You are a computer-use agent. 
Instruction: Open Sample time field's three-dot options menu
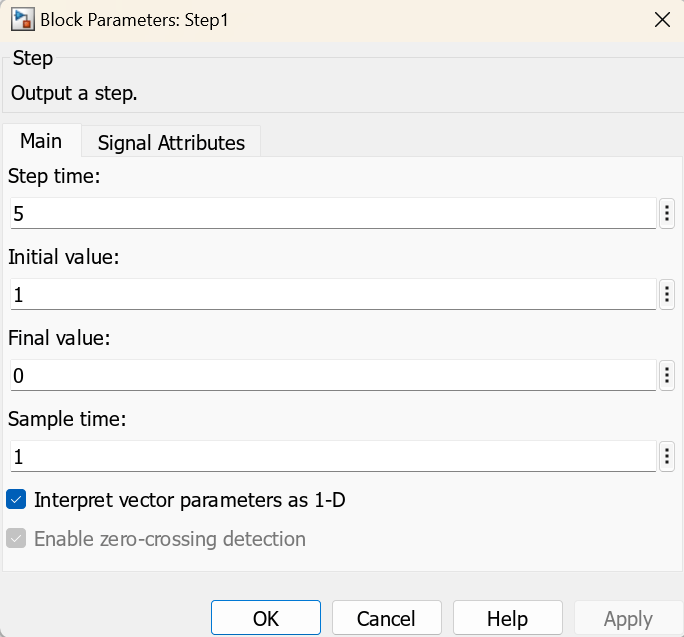point(667,457)
